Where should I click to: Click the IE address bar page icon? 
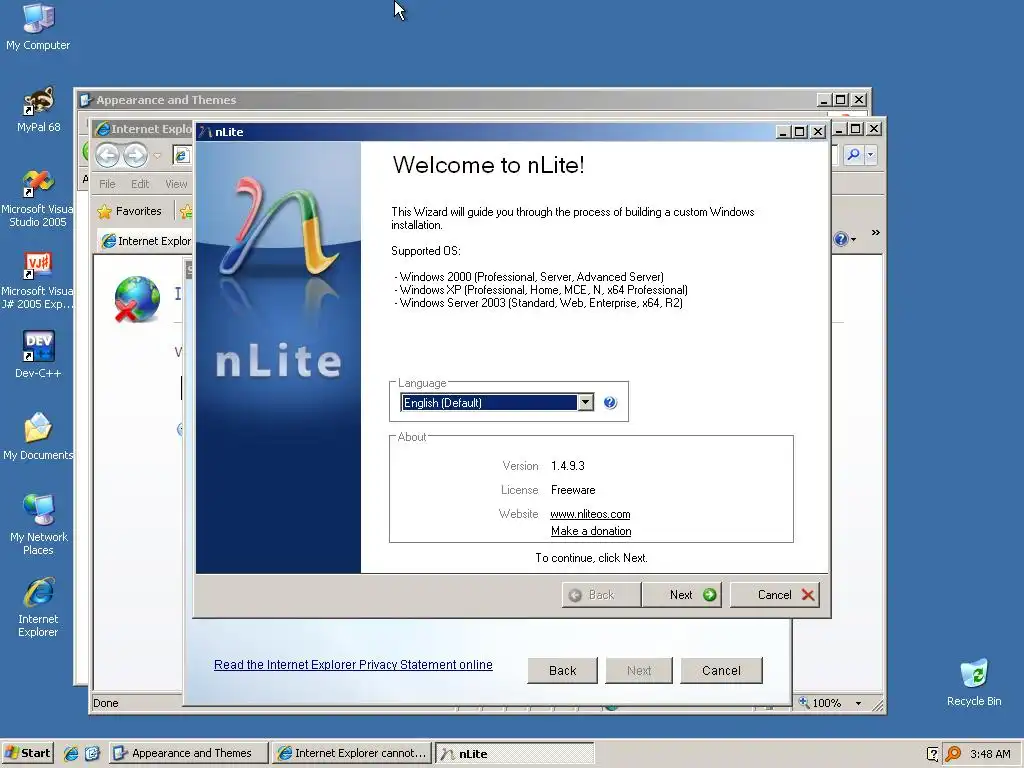click(182, 155)
